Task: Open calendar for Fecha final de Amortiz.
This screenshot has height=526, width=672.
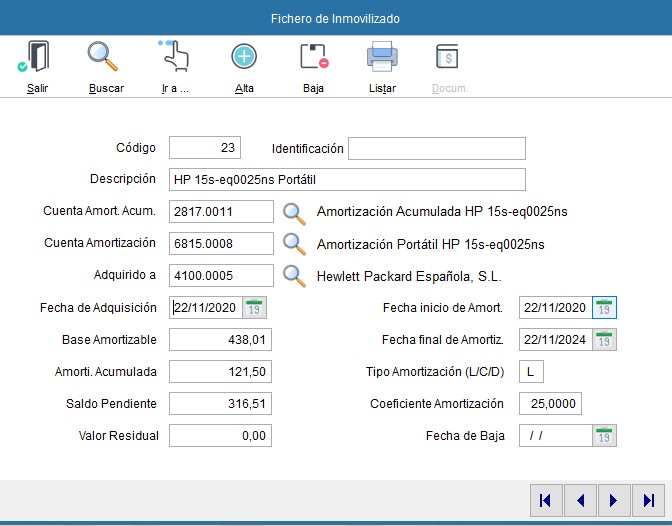Action: pyautogui.click(x=604, y=340)
